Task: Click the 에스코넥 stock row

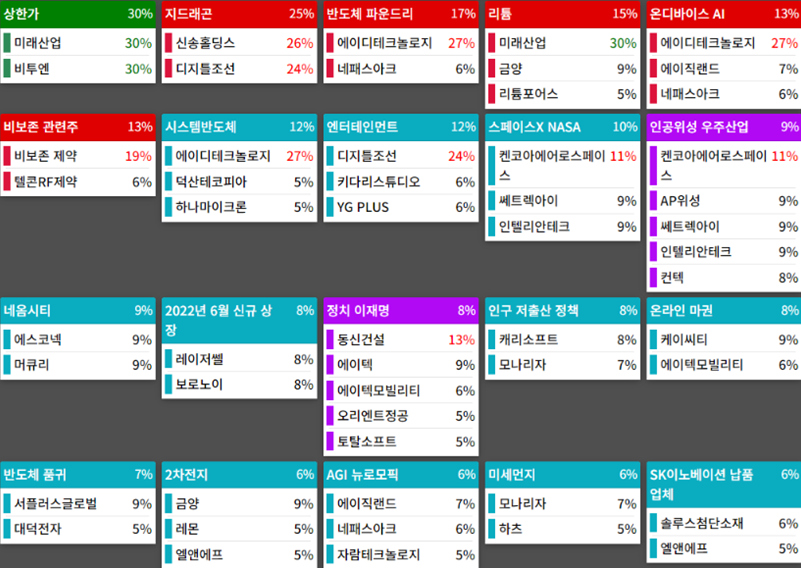Action: [78, 339]
